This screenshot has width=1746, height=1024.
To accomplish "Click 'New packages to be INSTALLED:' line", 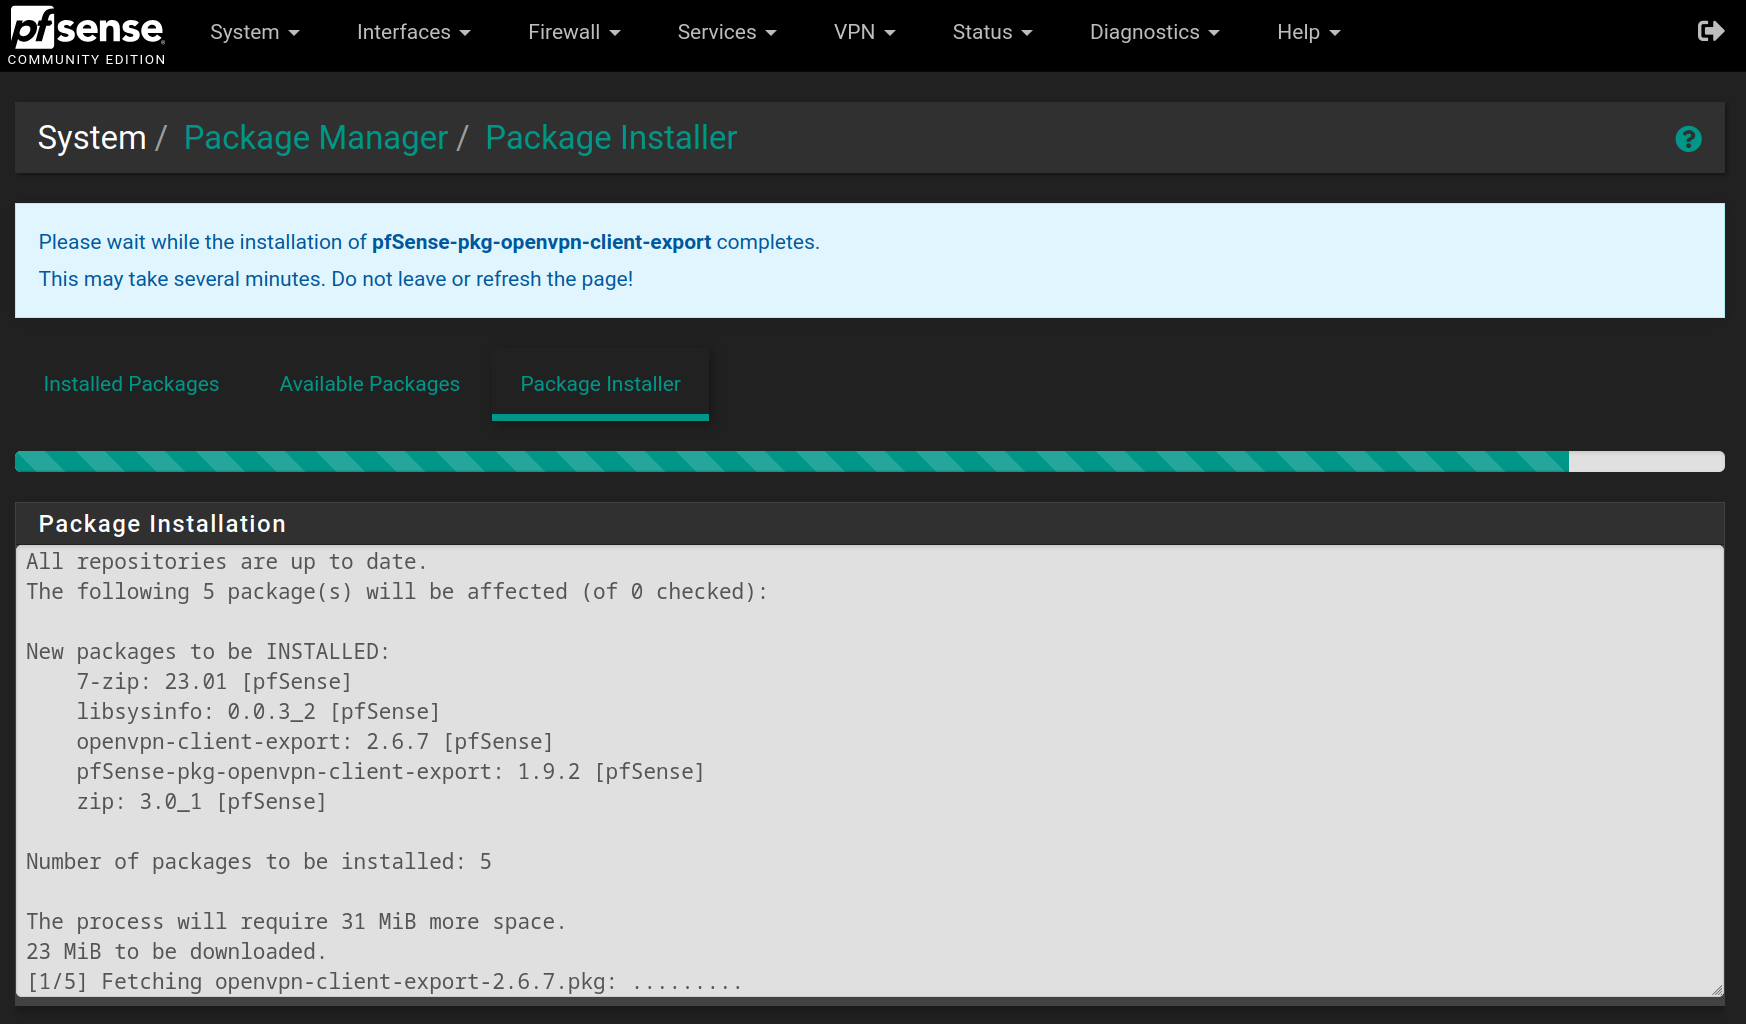I will 208,652.
